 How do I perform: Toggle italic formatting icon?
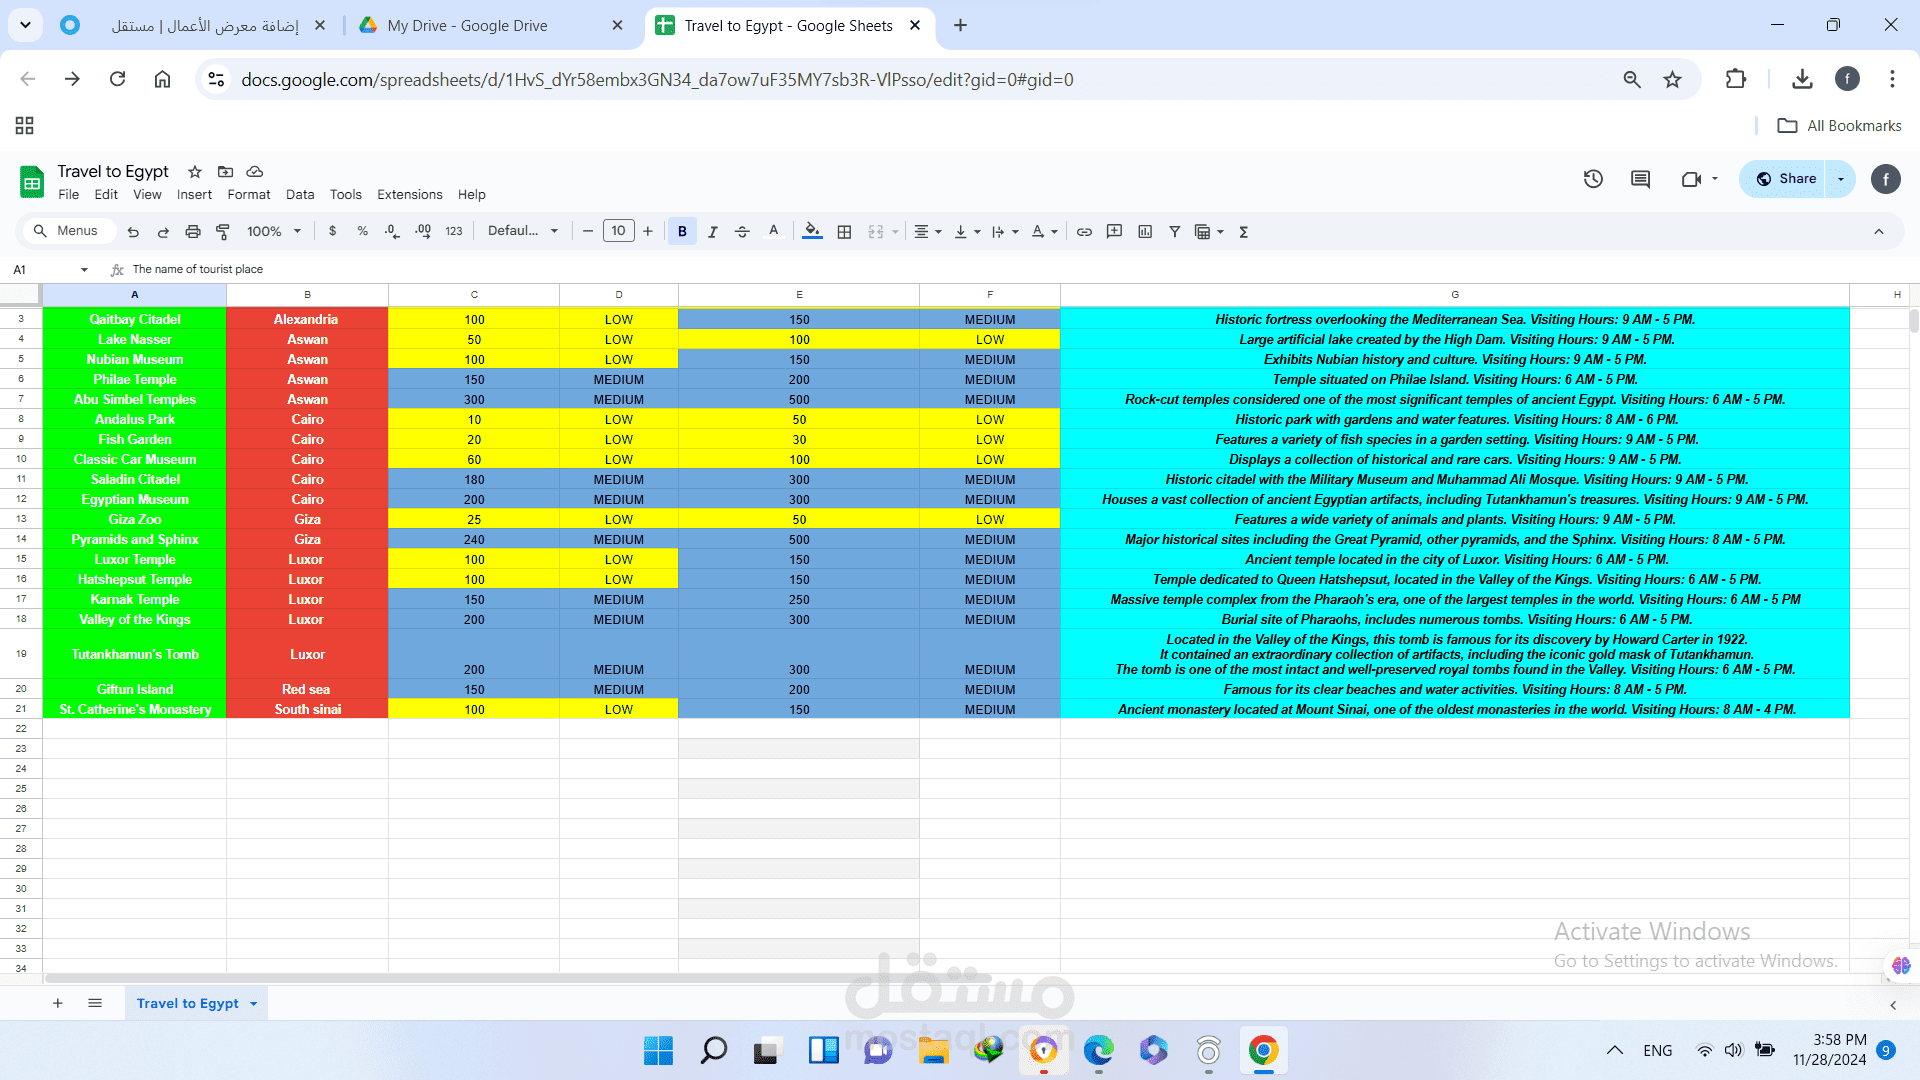pos(712,232)
